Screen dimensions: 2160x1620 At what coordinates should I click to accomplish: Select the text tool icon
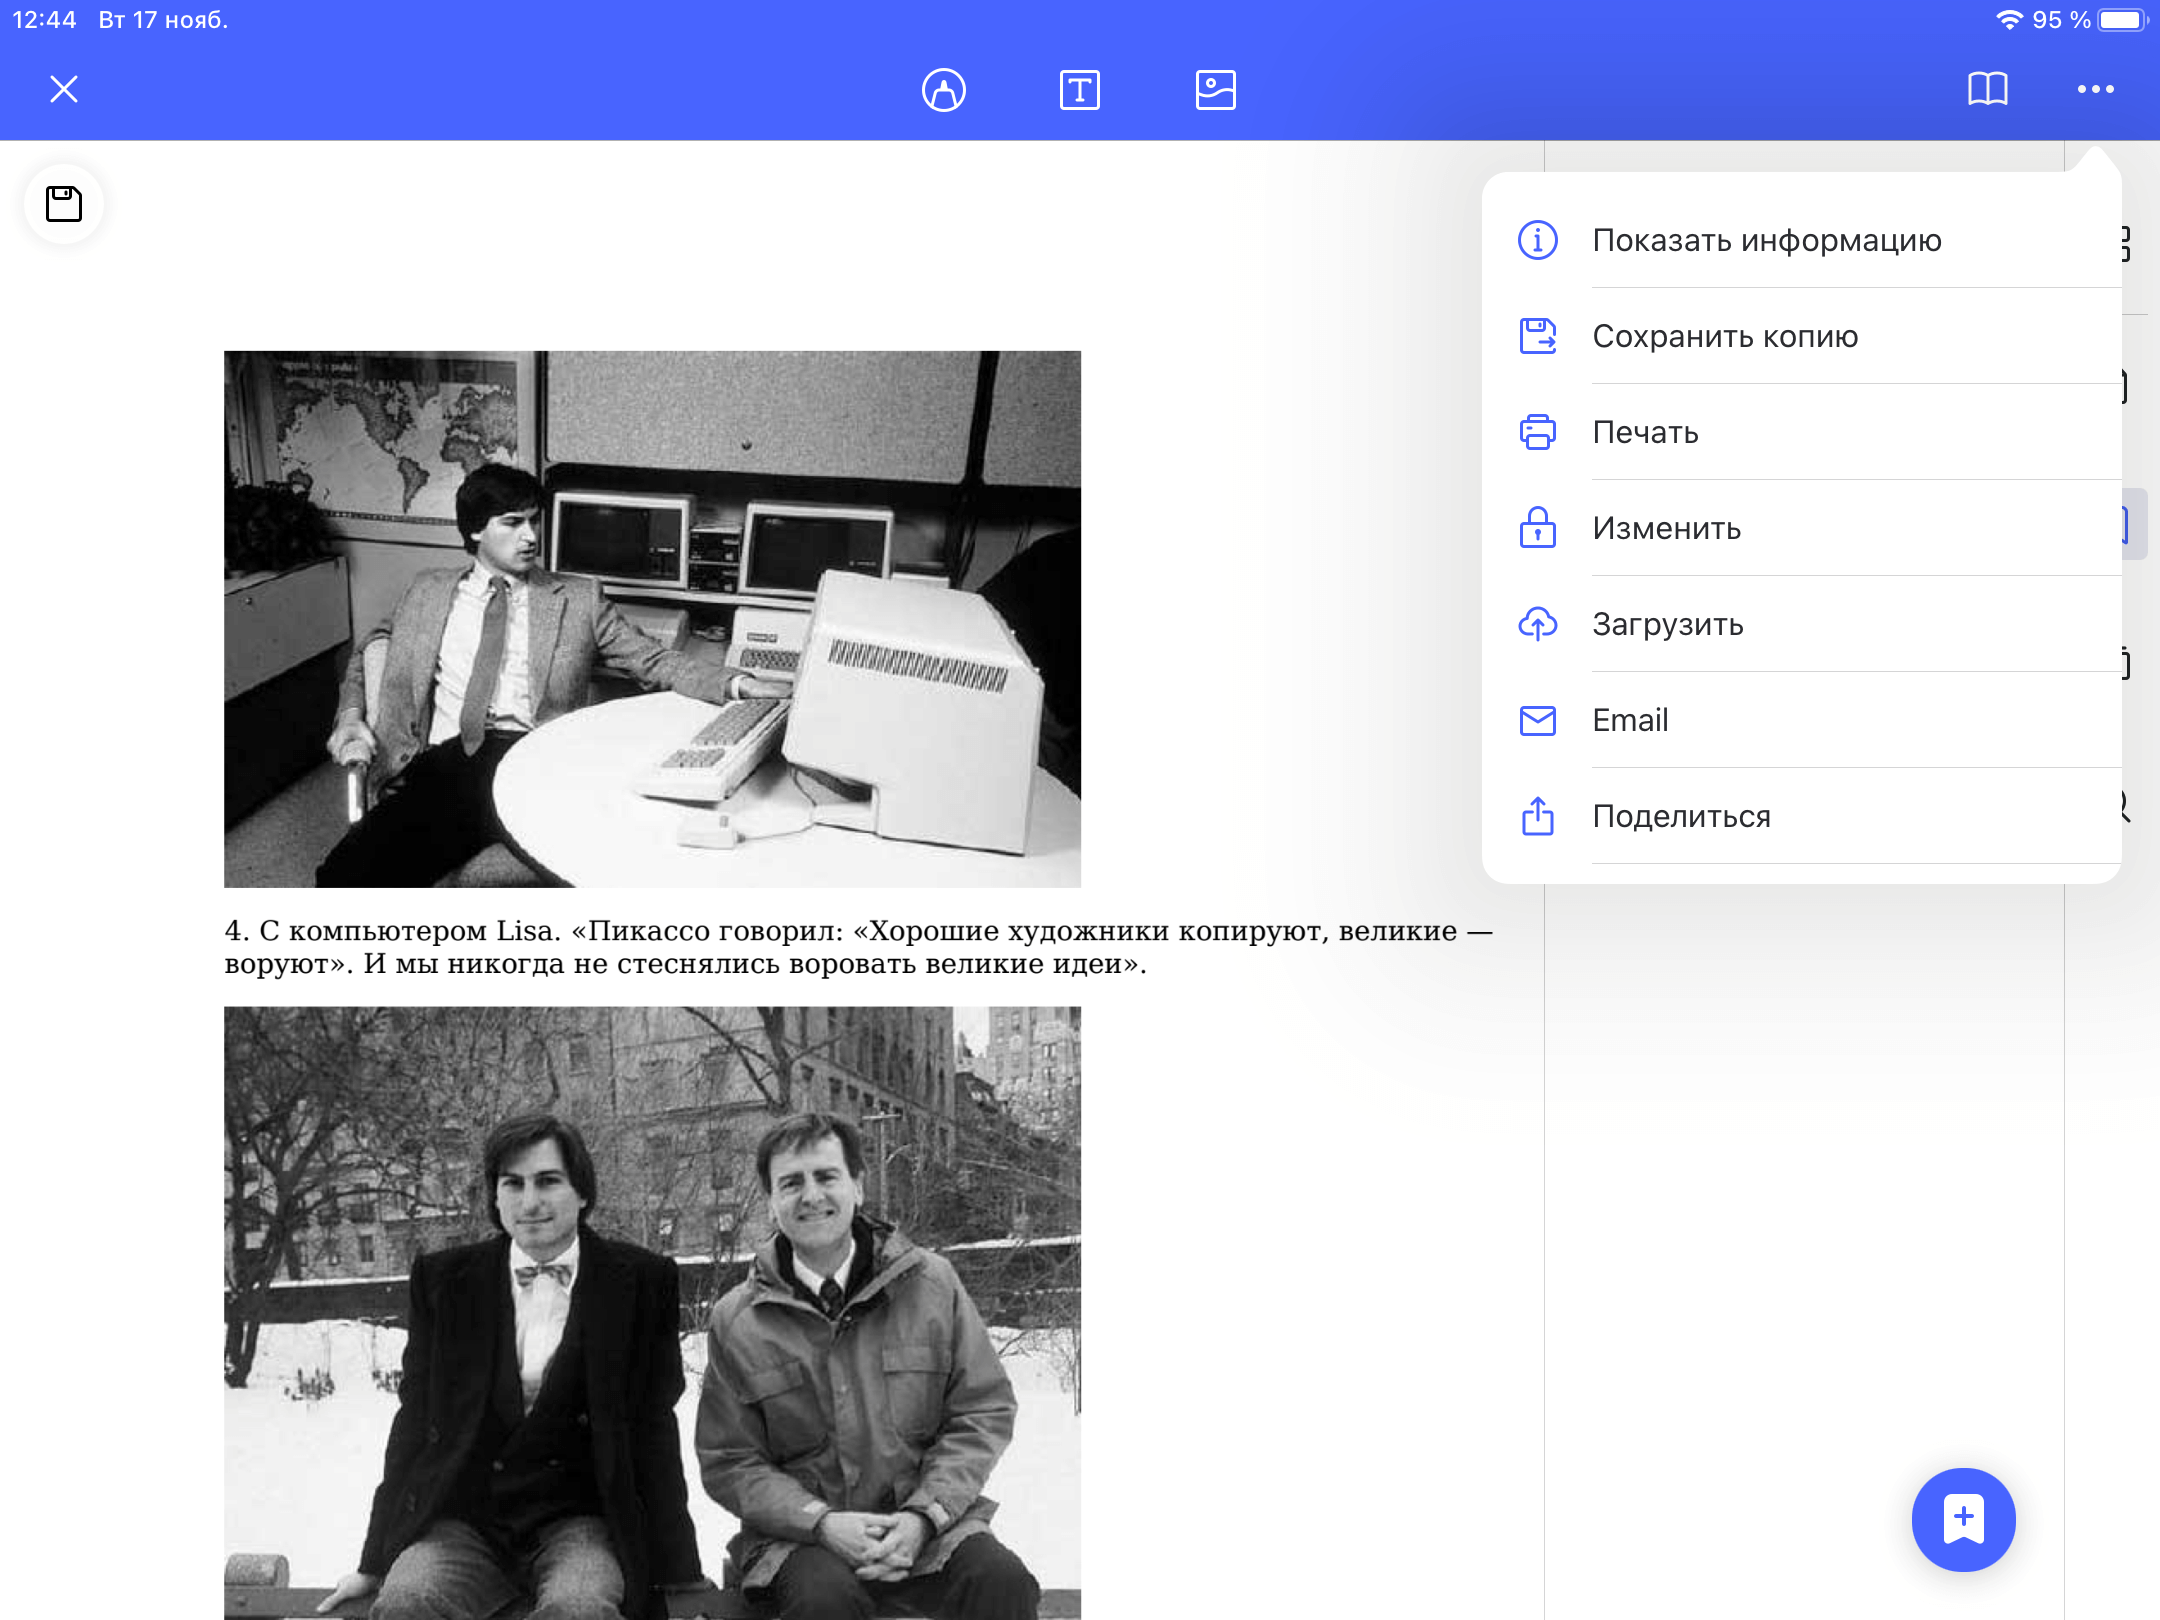click(x=1079, y=90)
